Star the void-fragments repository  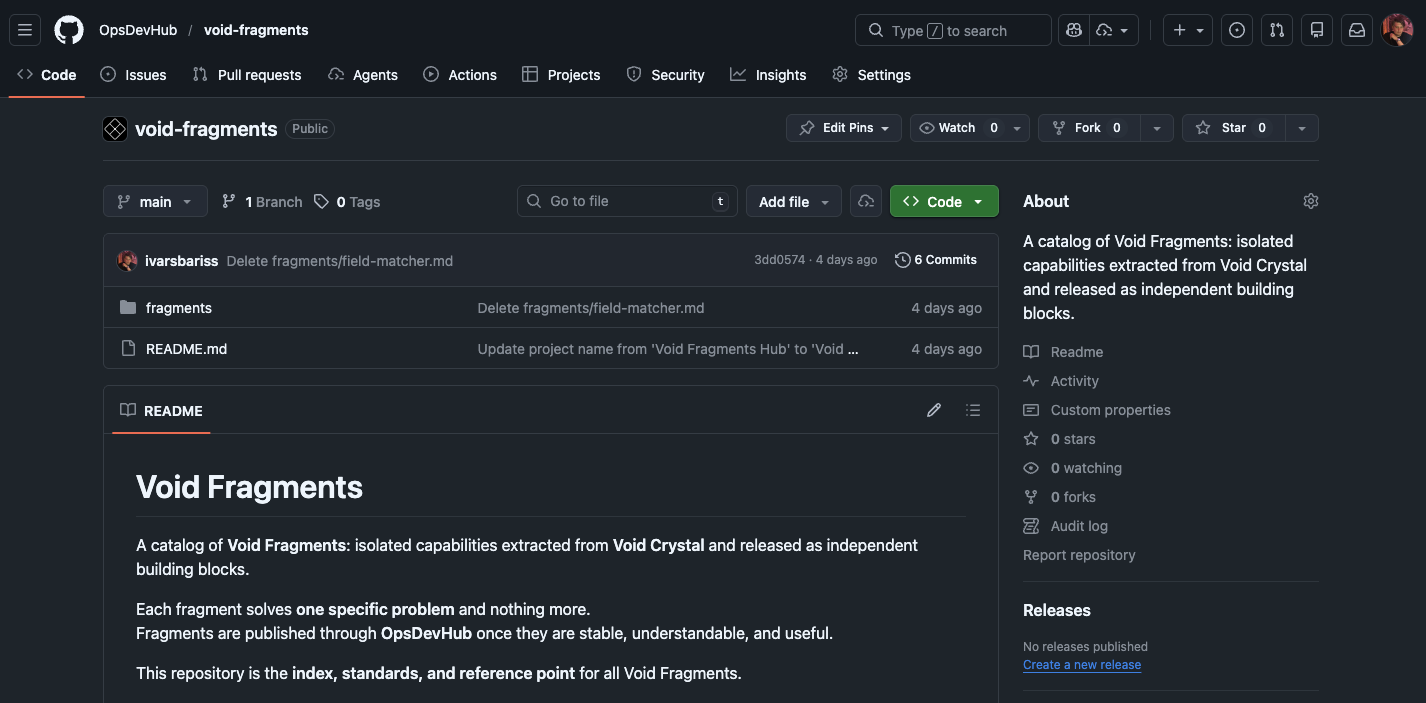coord(1234,128)
